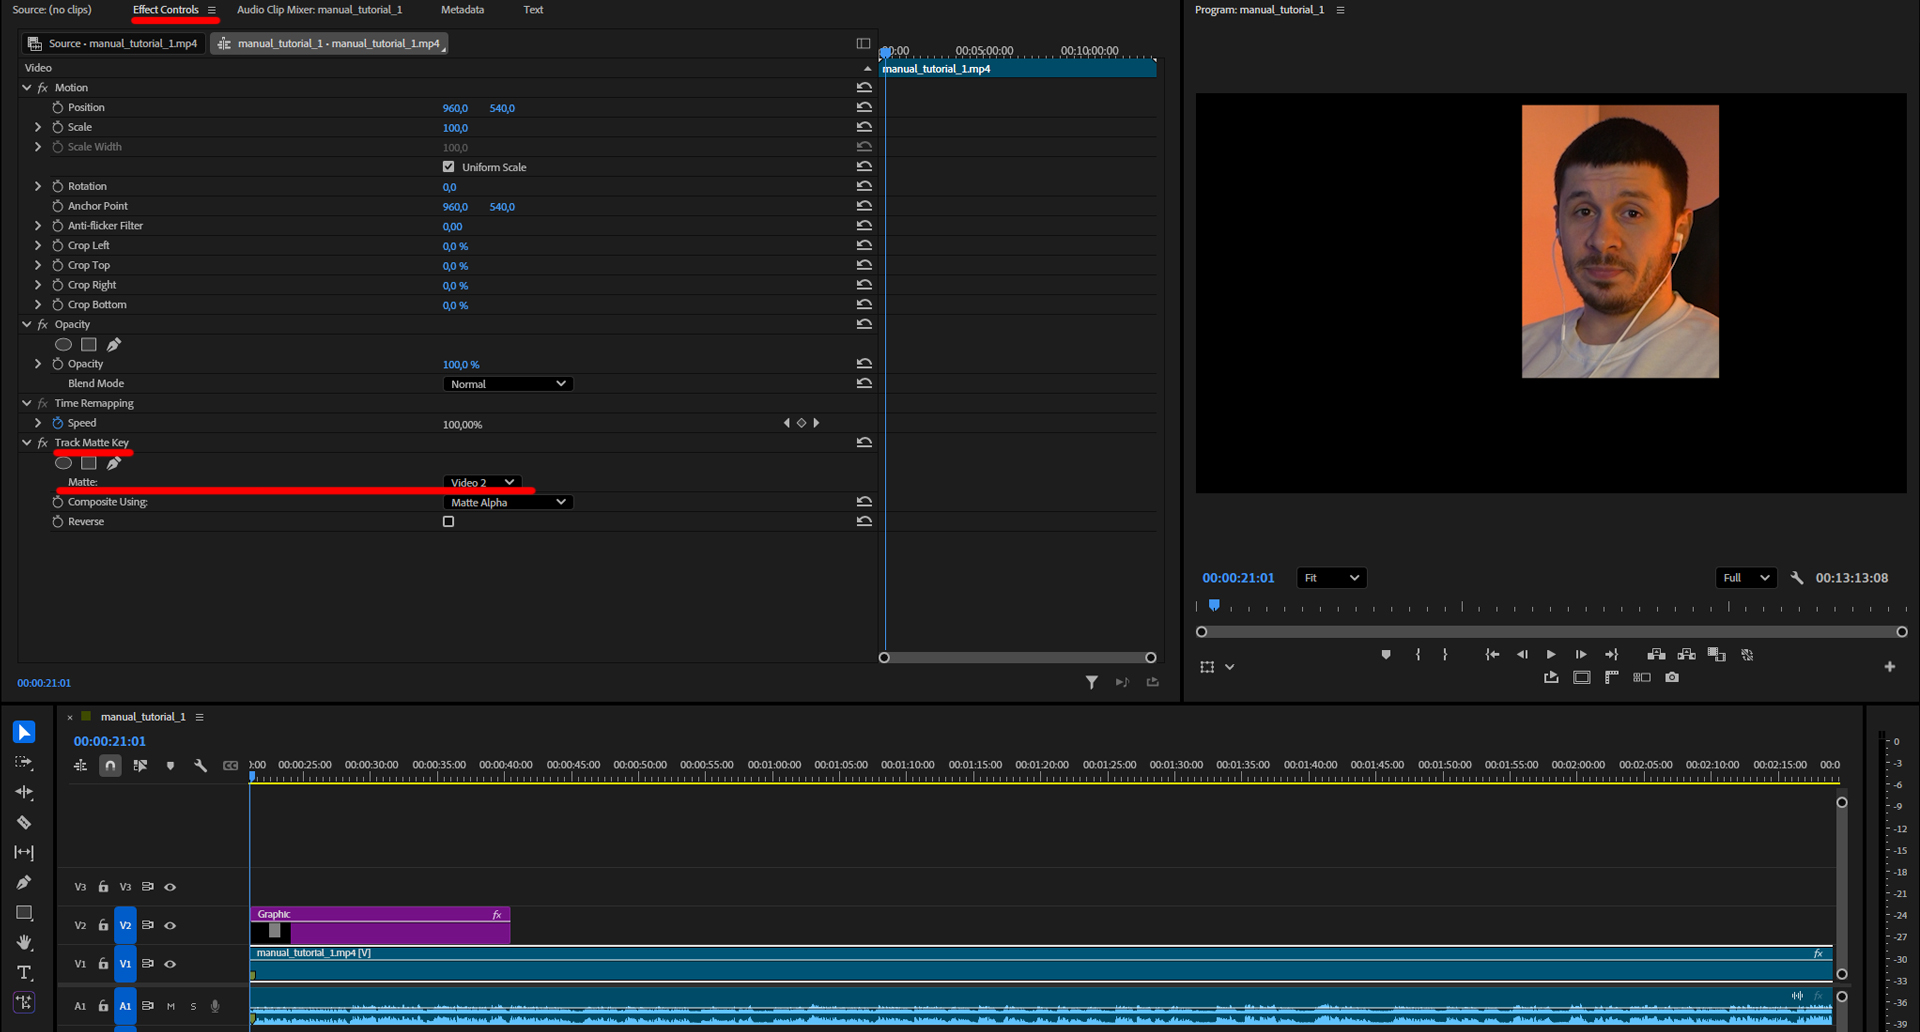Open the Matte Video 2 dropdown
Viewport: 1920px width, 1032px height.
(482, 482)
